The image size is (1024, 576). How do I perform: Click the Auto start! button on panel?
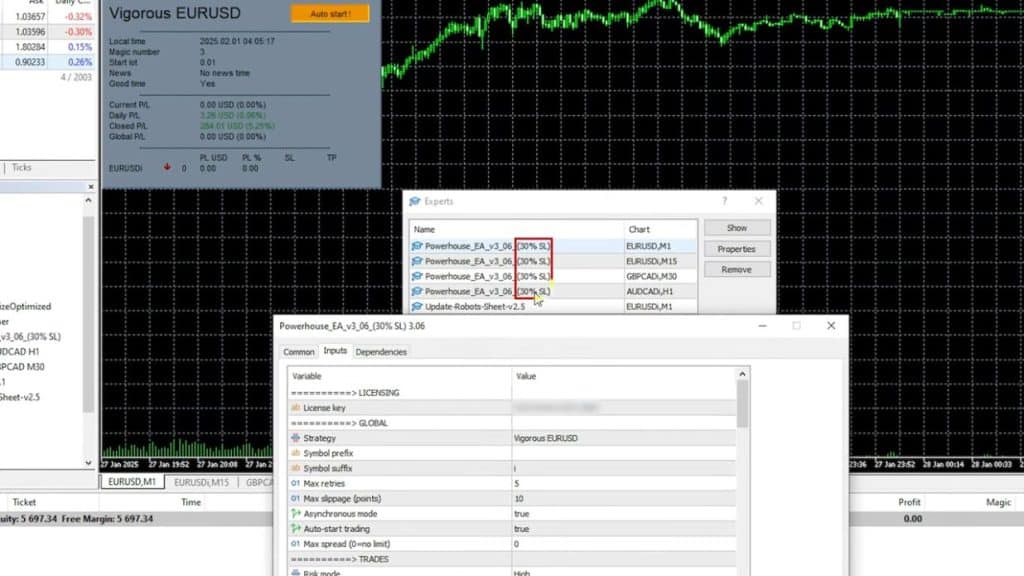(x=330, y=14)
